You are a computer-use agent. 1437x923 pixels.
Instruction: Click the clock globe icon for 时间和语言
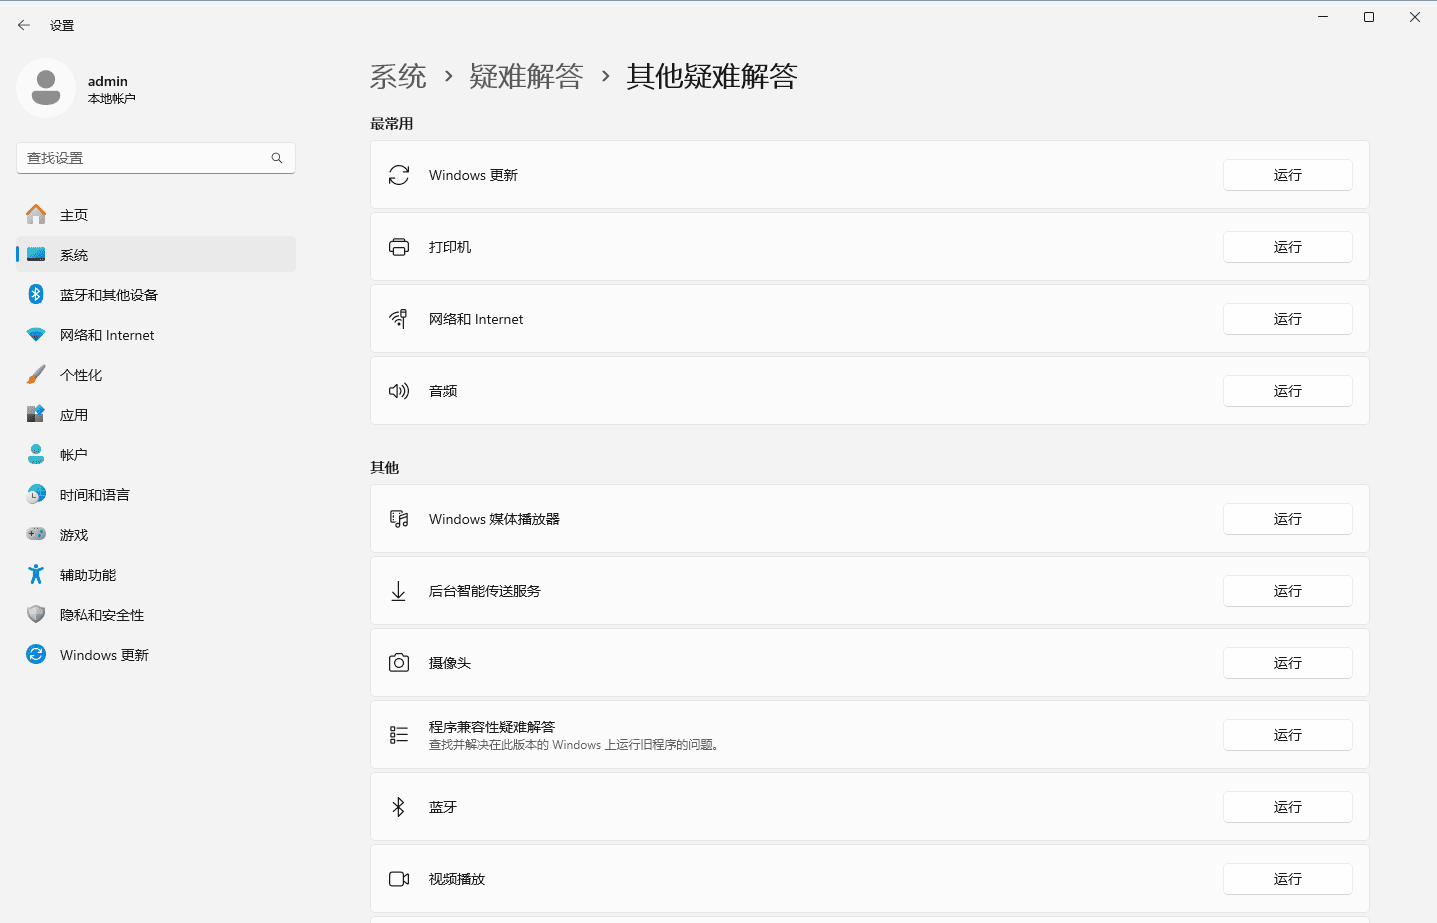[36, 494]
